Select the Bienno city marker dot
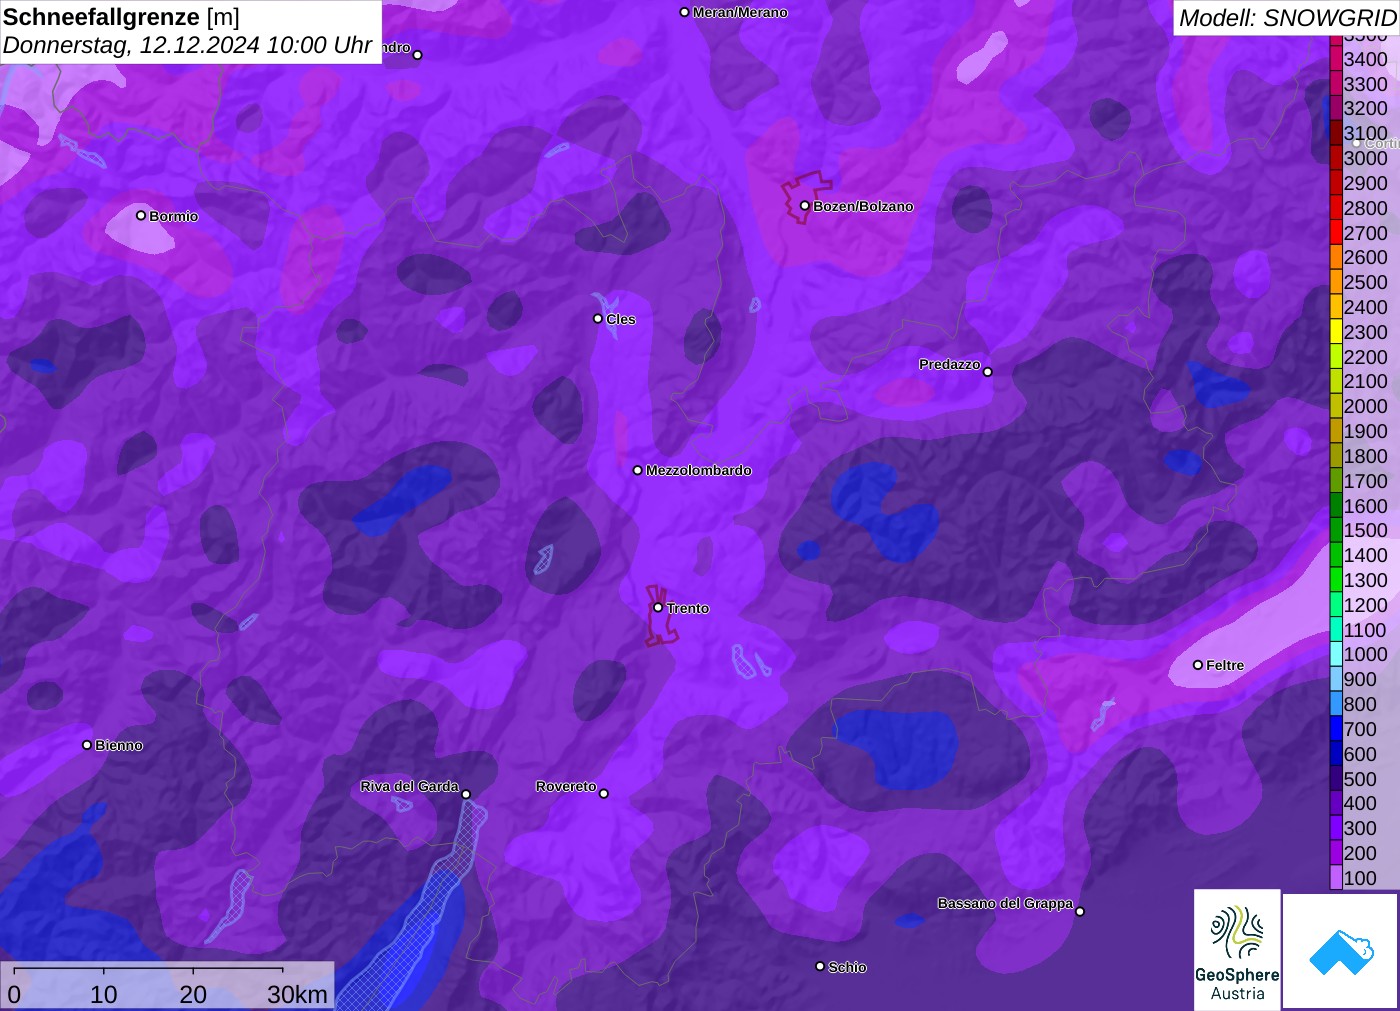Viewport: 1400px width, 1011px height. point(87,745)
